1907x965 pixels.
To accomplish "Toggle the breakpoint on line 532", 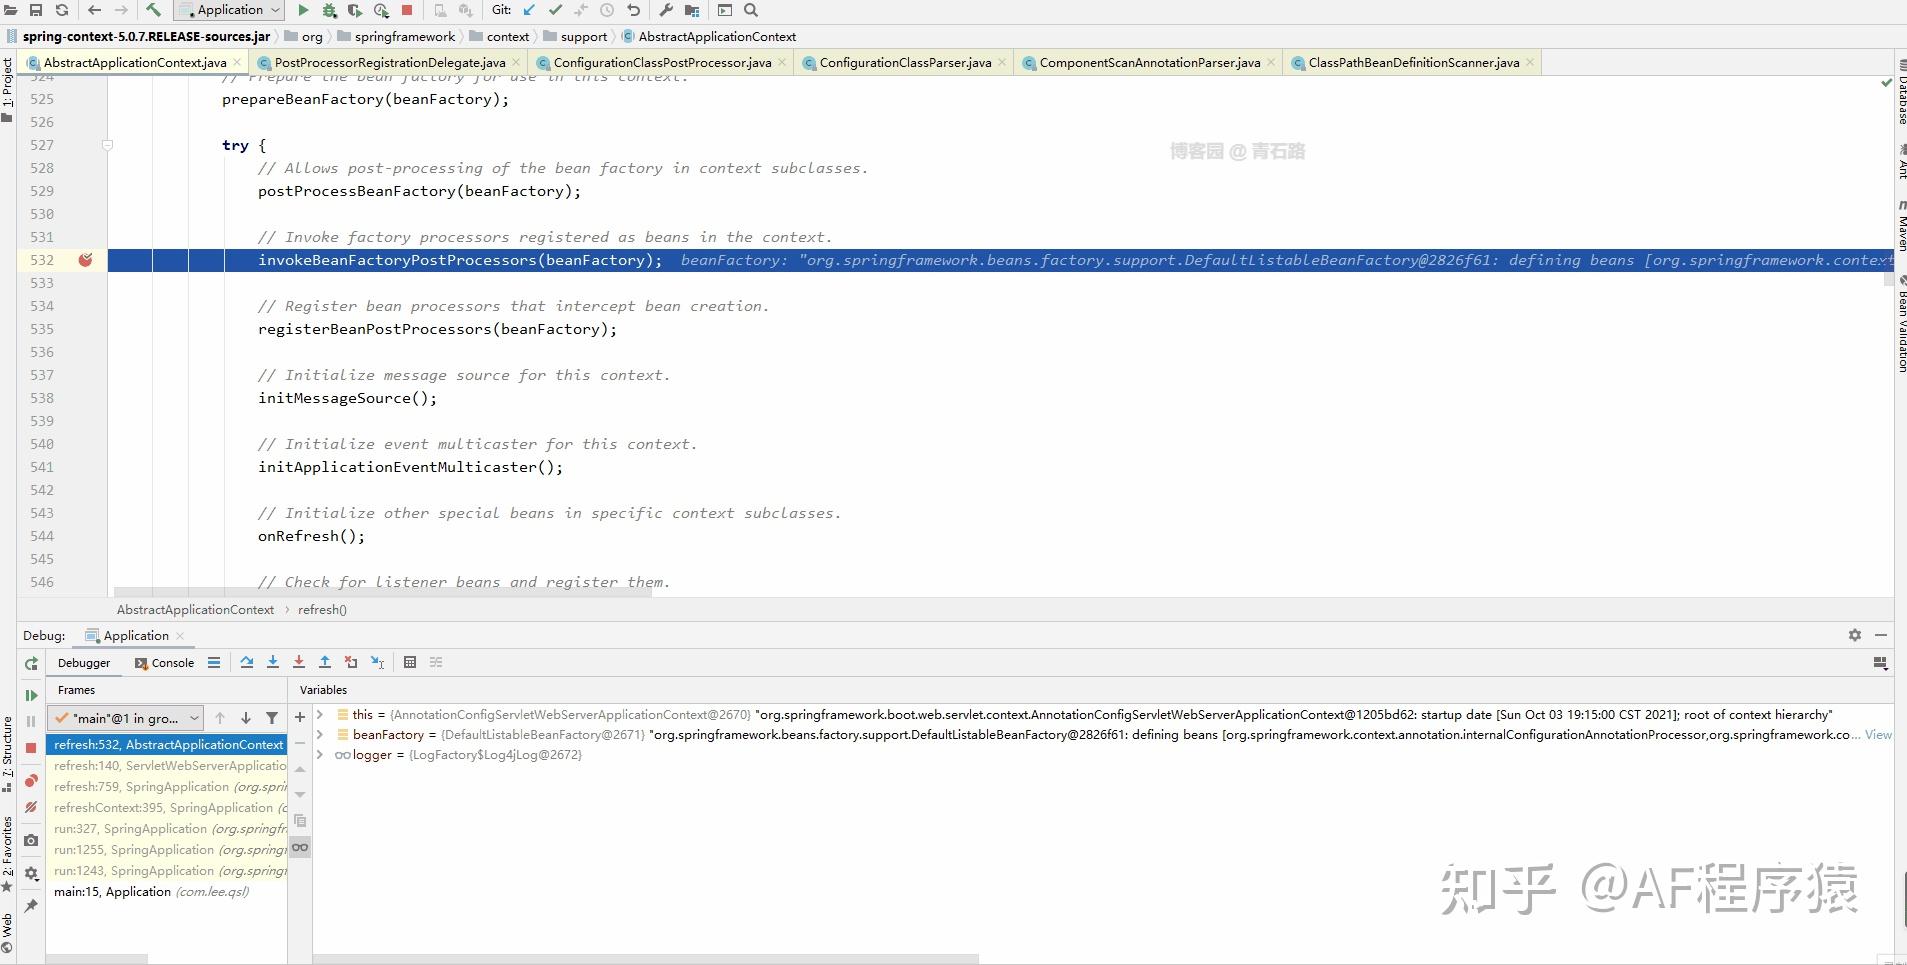I will coord(87,260).
